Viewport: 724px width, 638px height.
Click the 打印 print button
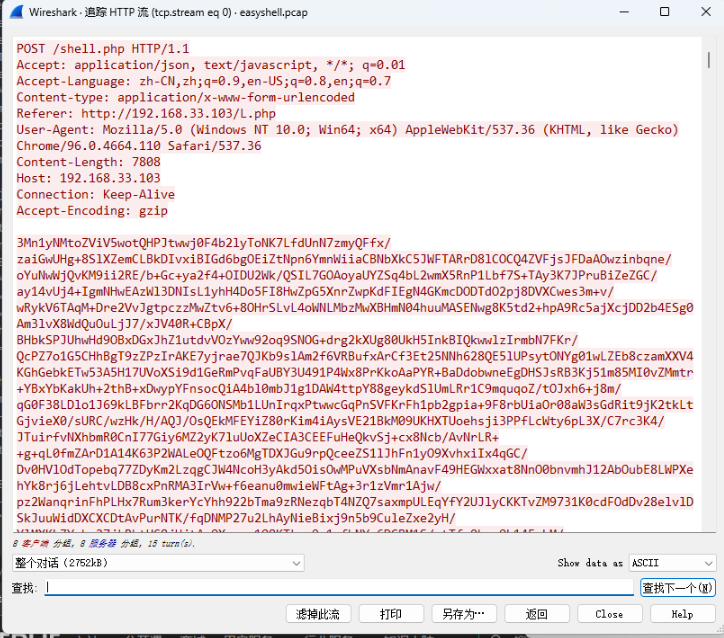[391, 614]
